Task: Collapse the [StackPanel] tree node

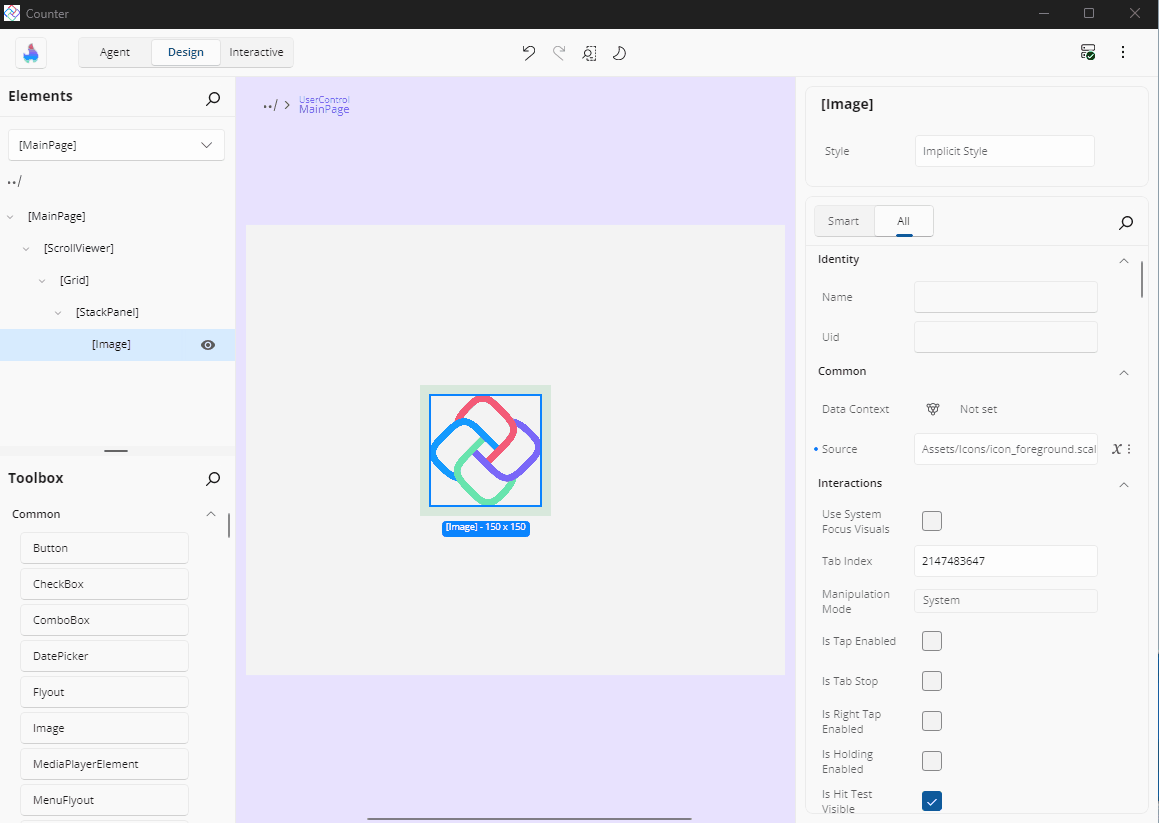Action: click(59, 313)
